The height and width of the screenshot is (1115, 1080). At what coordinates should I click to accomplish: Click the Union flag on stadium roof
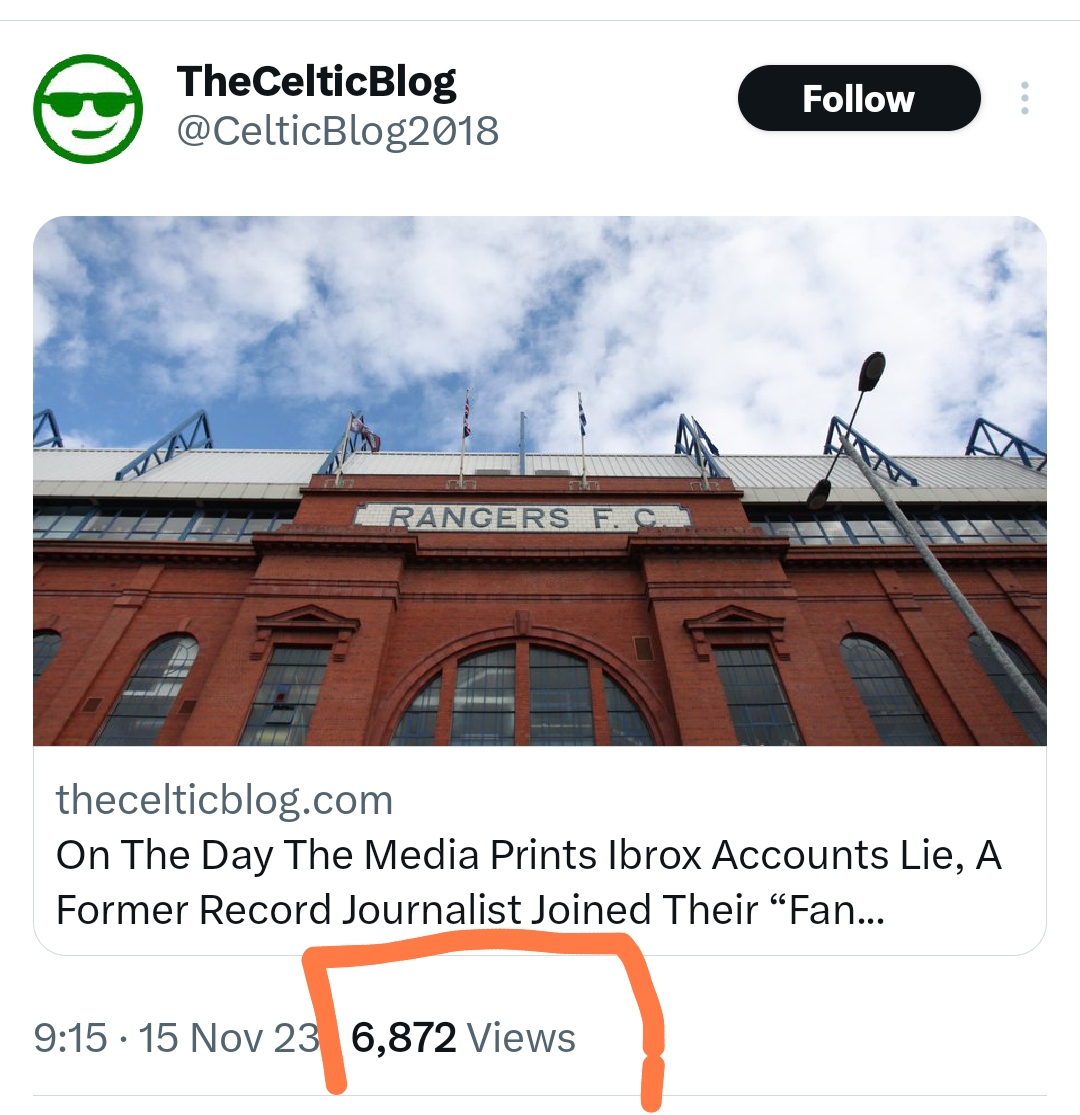tap(467, 416)
